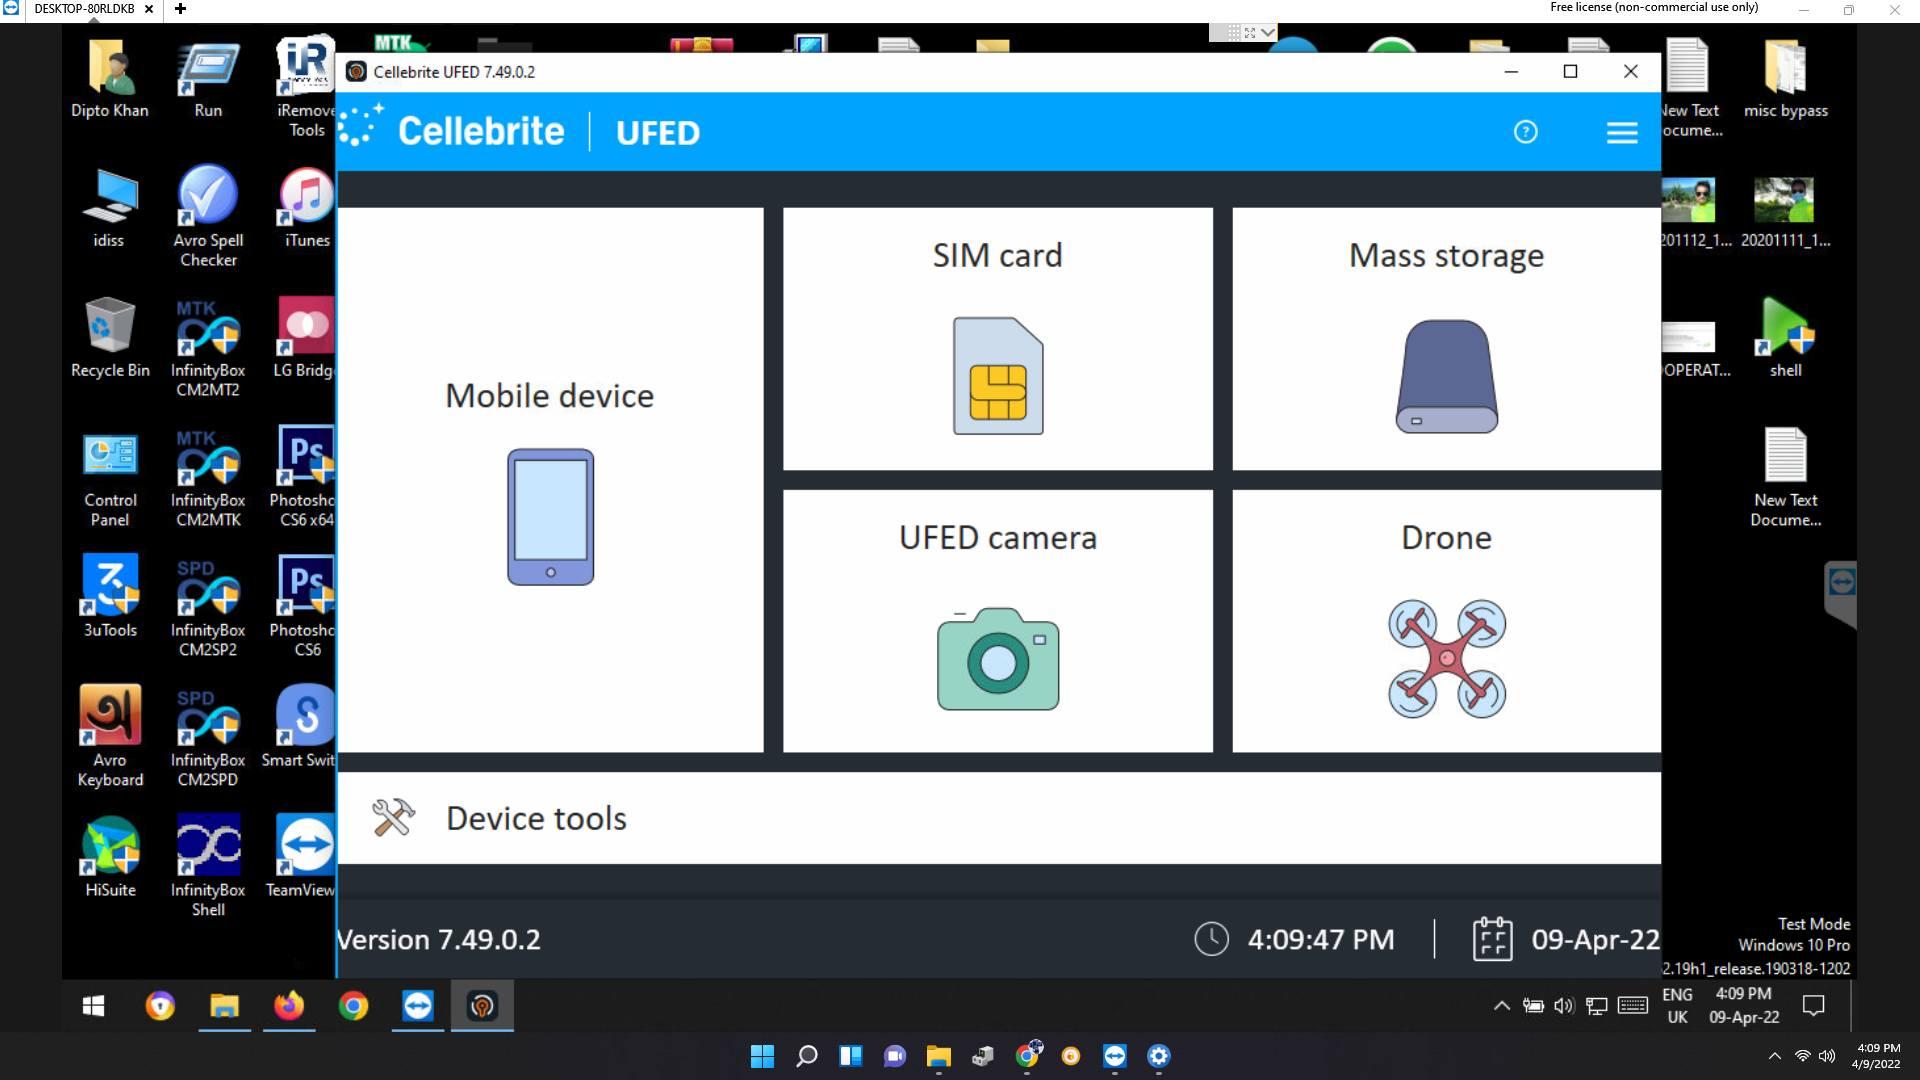Image resolution: width=1920 pixels, height=1080 pixels.
Task: Select the shell desktop shortcut
Action: click(x=1785, y=338)
